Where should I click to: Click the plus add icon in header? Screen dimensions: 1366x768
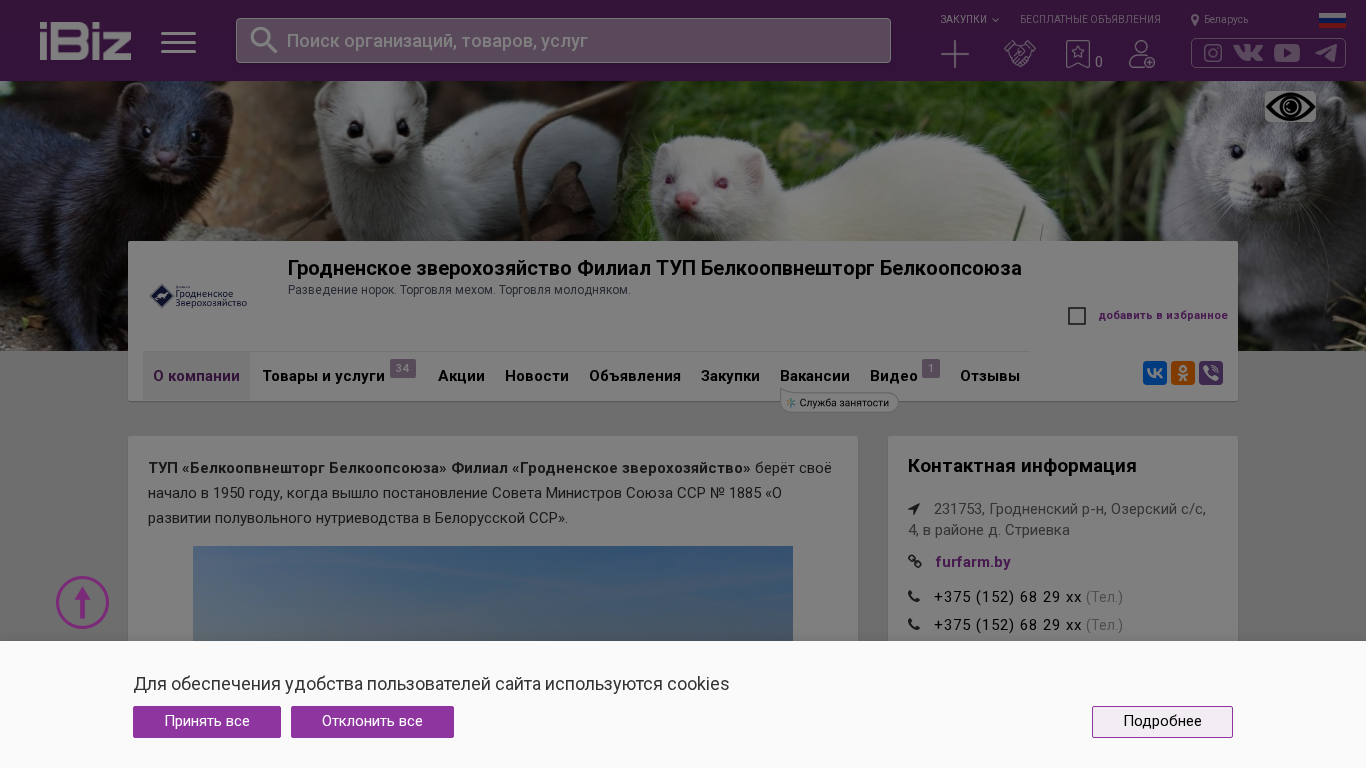point(955,54)
